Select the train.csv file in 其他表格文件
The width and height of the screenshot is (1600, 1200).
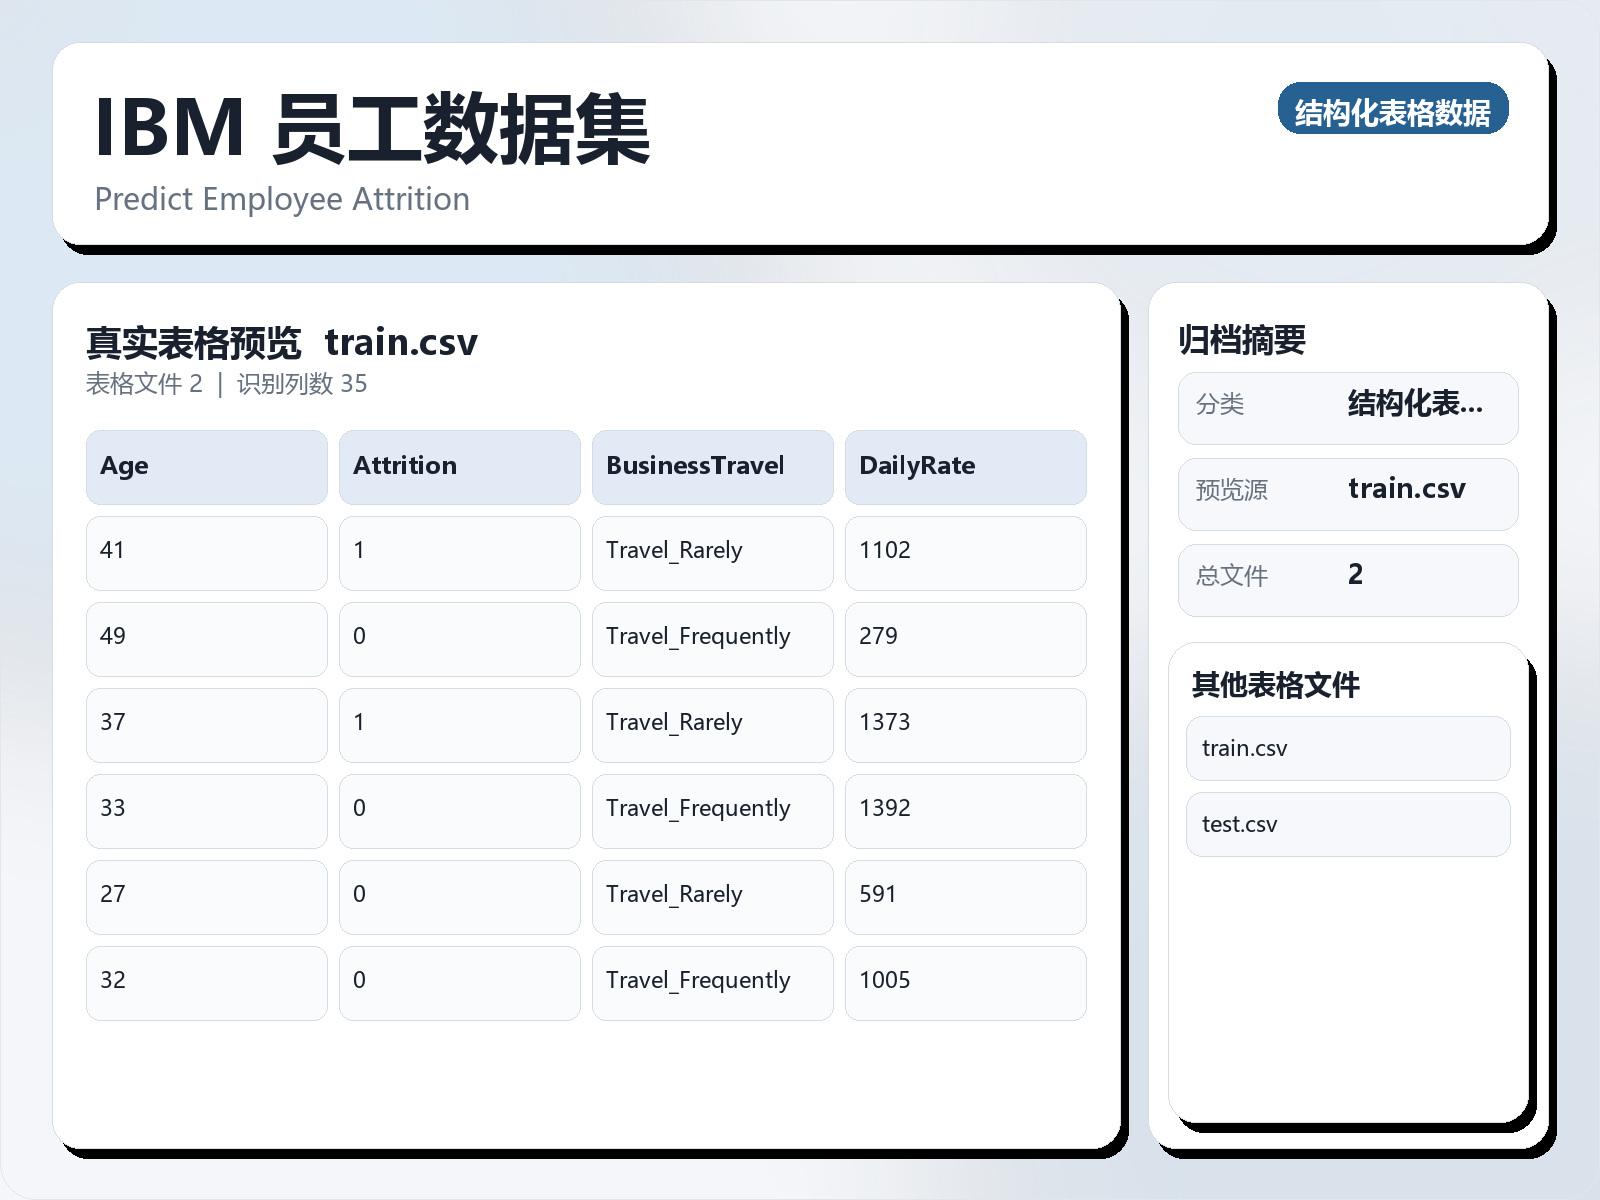[x=1347, y=748]
